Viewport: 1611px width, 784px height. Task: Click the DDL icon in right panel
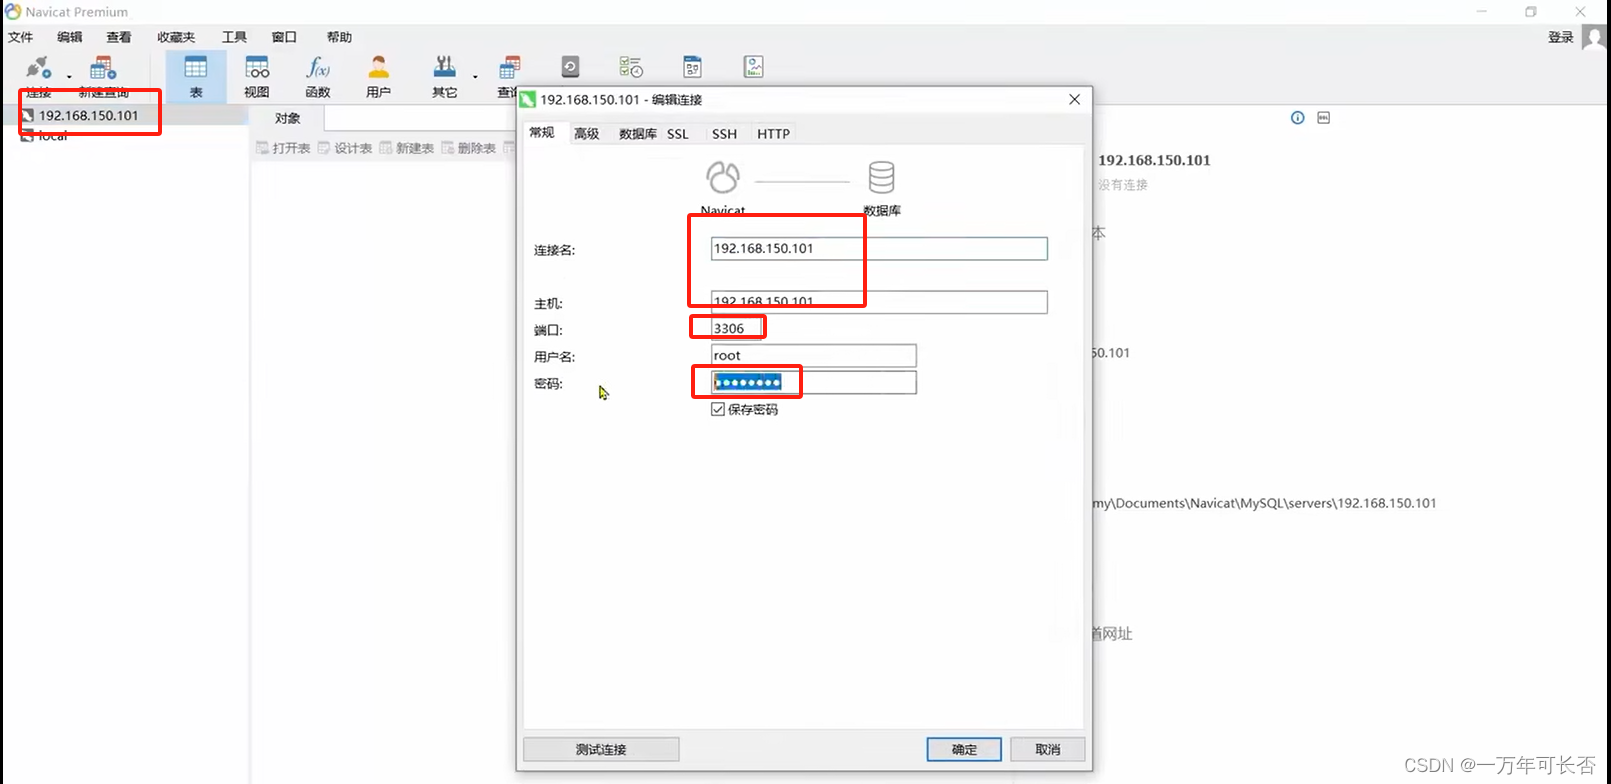coord(1323,117)
